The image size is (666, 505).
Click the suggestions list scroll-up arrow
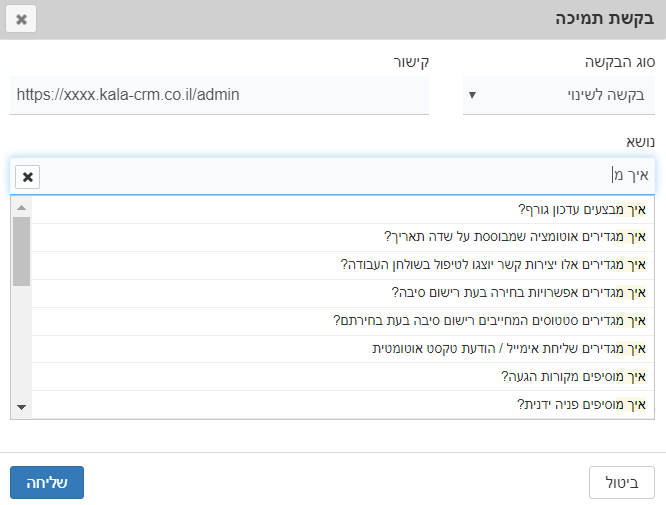(21, 208)
